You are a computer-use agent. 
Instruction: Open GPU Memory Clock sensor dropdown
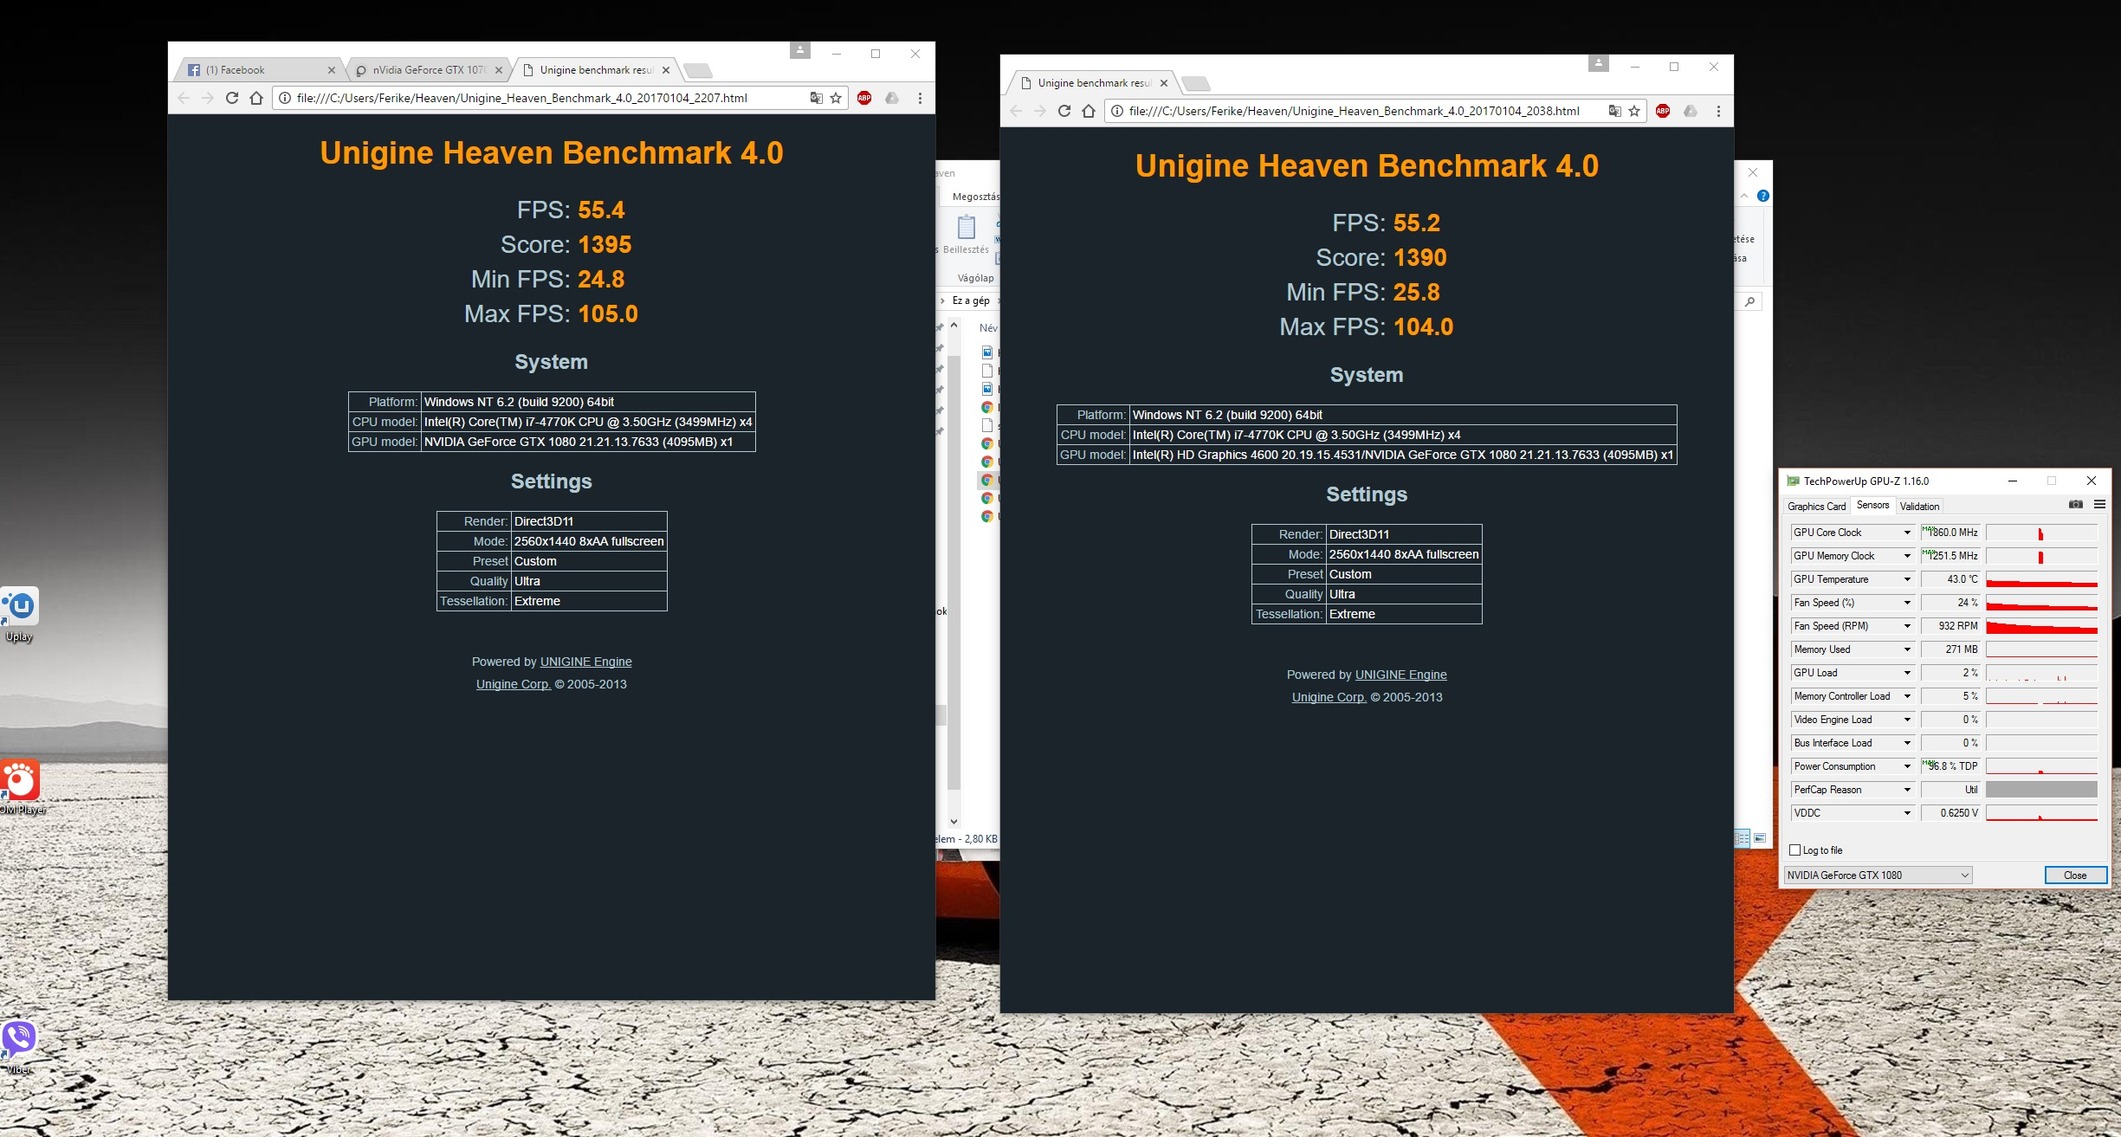coord(1907,556)
